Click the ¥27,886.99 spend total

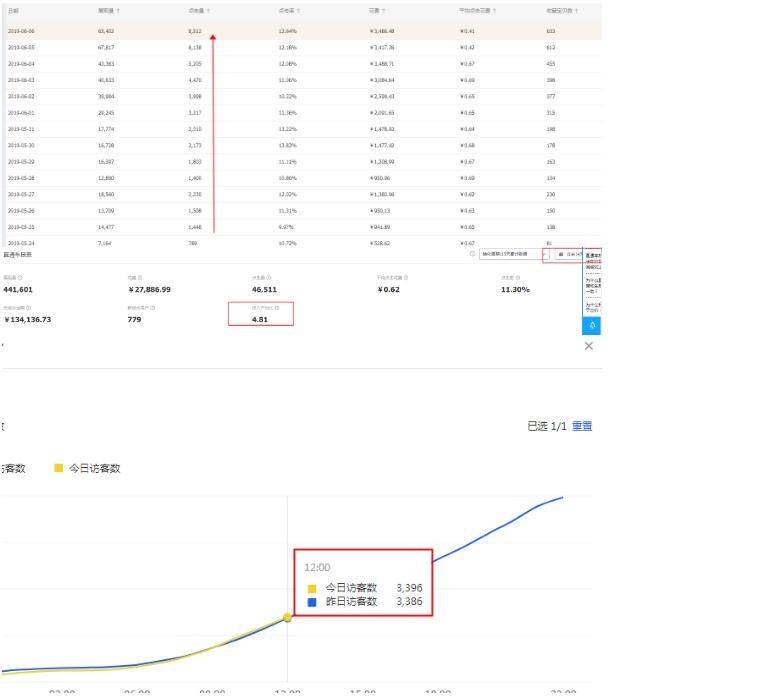pos(149,290)
